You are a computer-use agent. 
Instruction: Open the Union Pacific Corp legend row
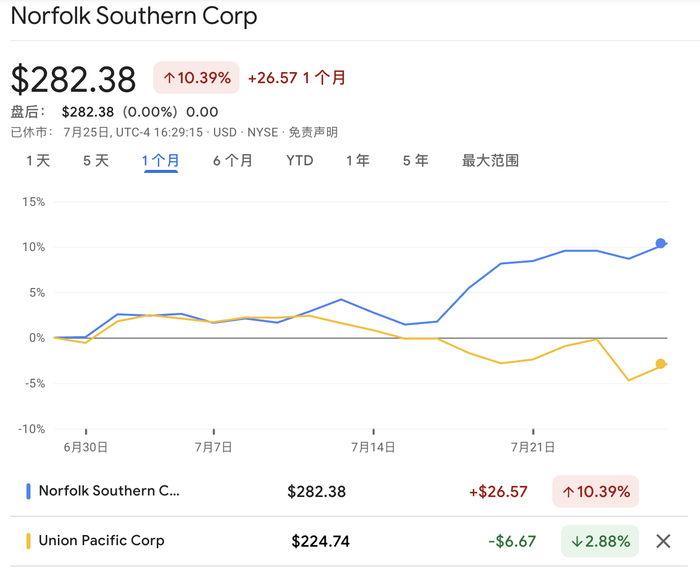pyautogui.click(x=101, y=541)
